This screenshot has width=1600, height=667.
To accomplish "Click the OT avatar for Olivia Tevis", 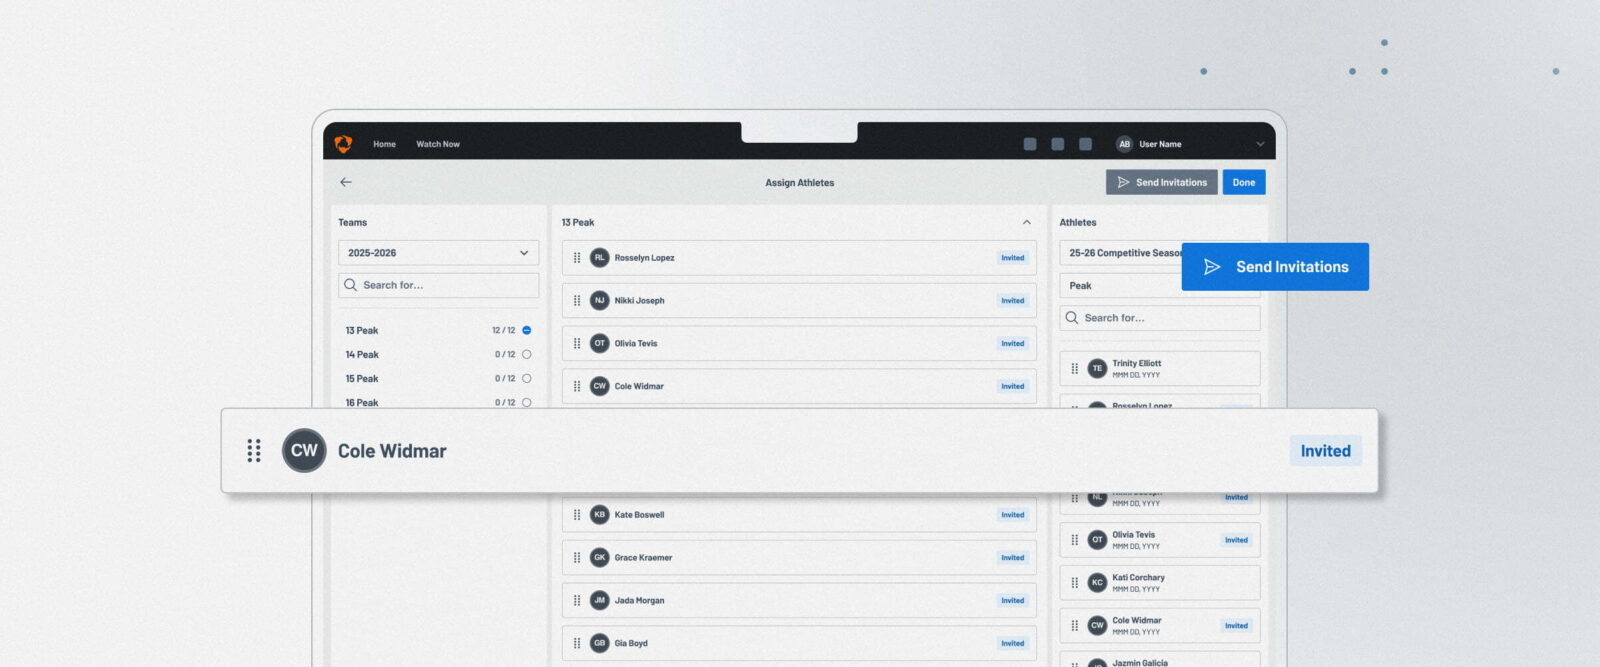I will point(599,343).
